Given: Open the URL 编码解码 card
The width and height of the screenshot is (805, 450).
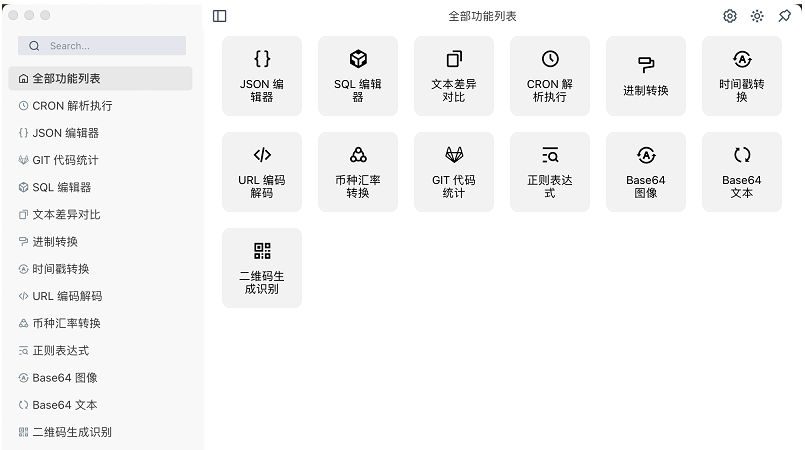Looking at the screenshot, I should [262, 172].
